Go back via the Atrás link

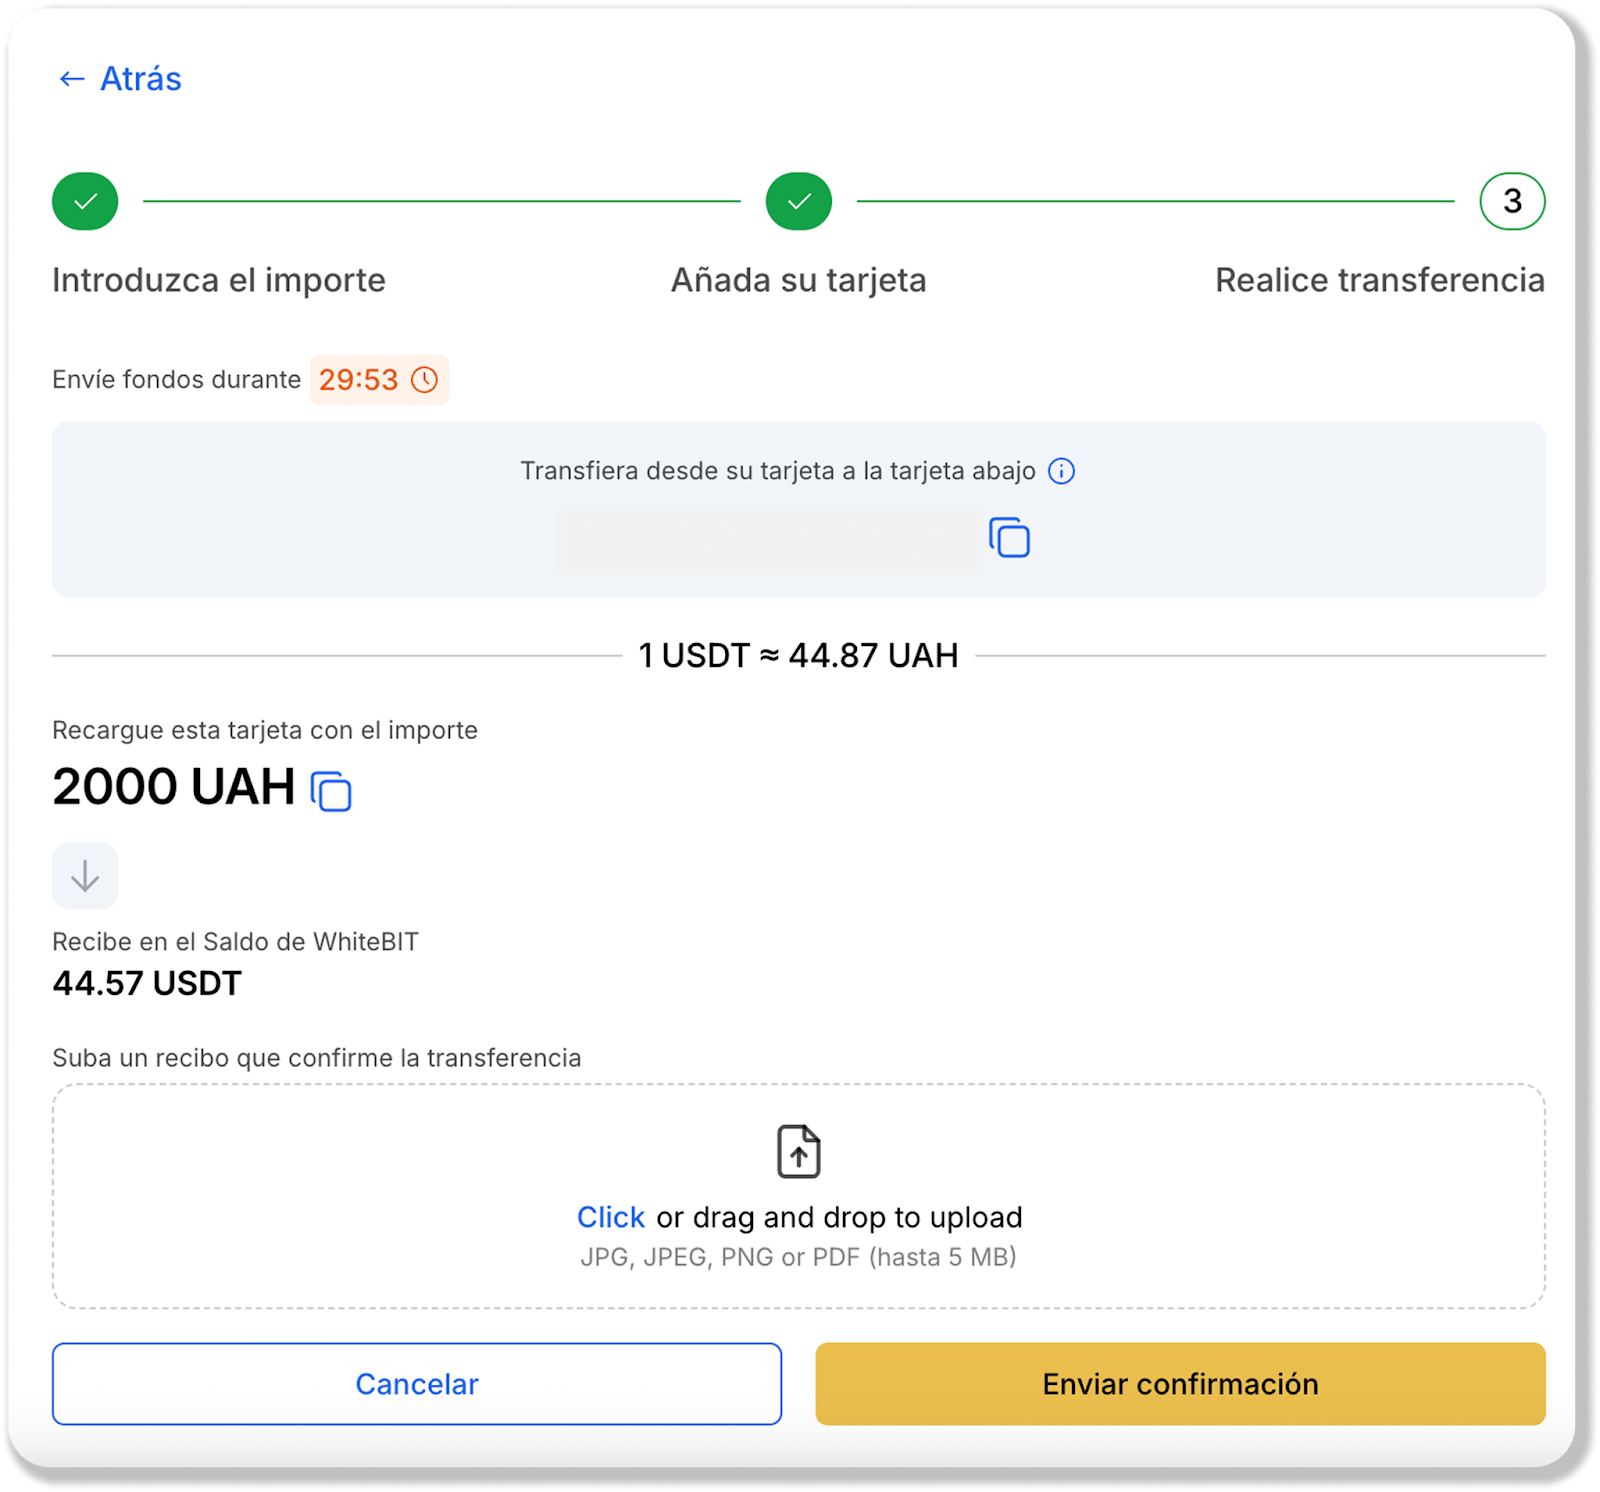tap(140, 79)
